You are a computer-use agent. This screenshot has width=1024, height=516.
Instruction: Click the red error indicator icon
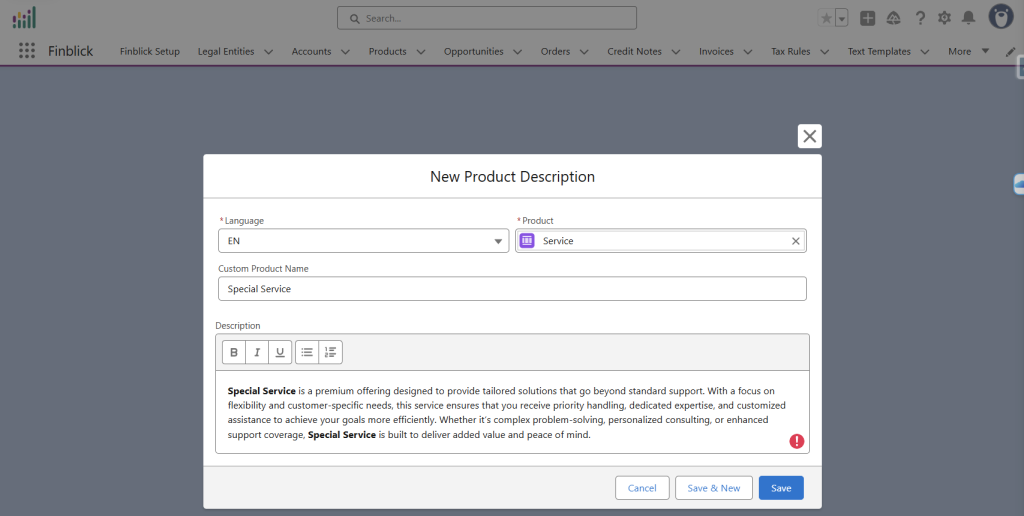pyautogui.click(x=796, y=441)
